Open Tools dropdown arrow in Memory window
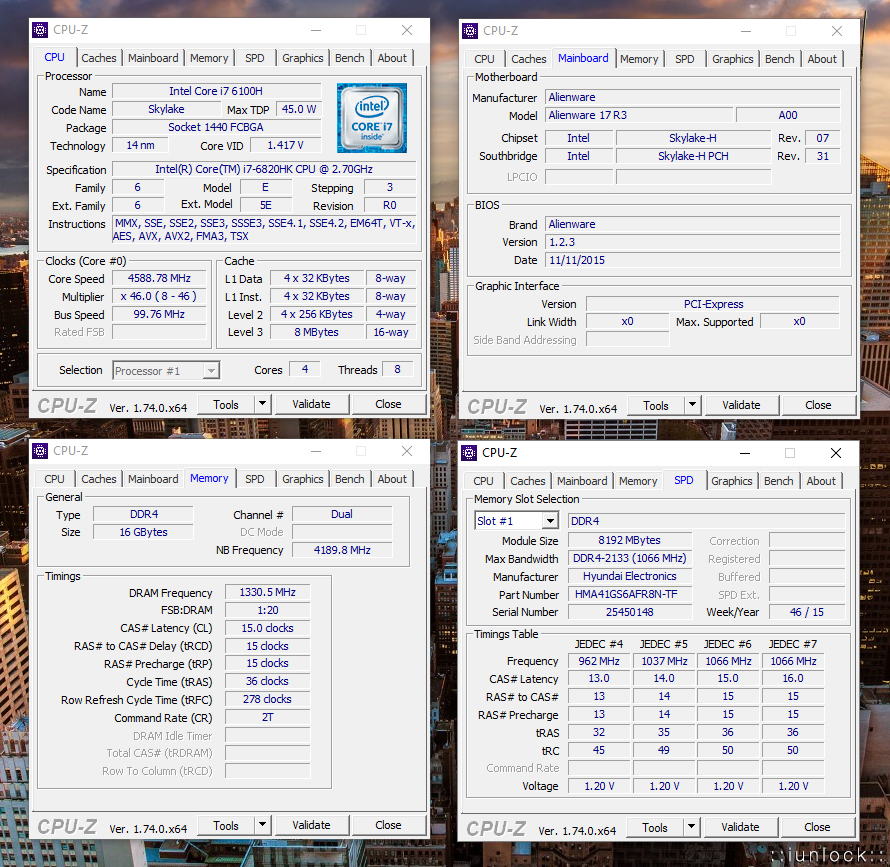The image size is (890, 867). tap(262, 825)
